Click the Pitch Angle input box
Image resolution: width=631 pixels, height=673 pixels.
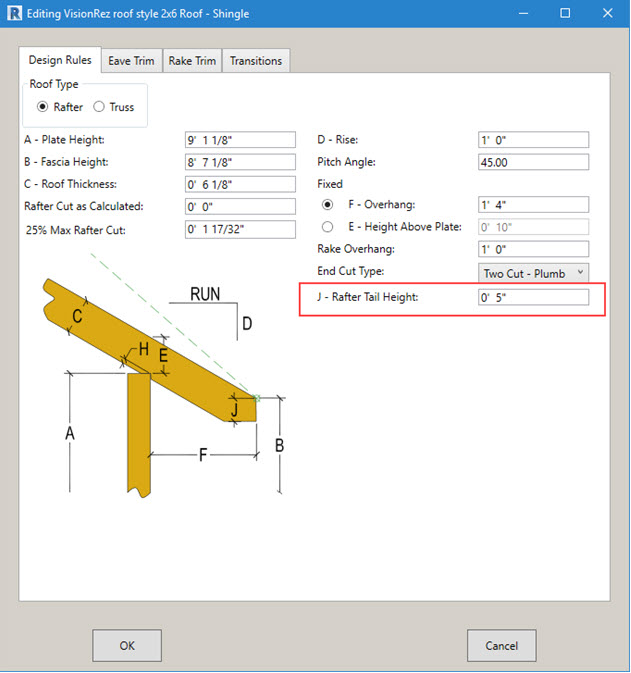click(x=533, y=162)
